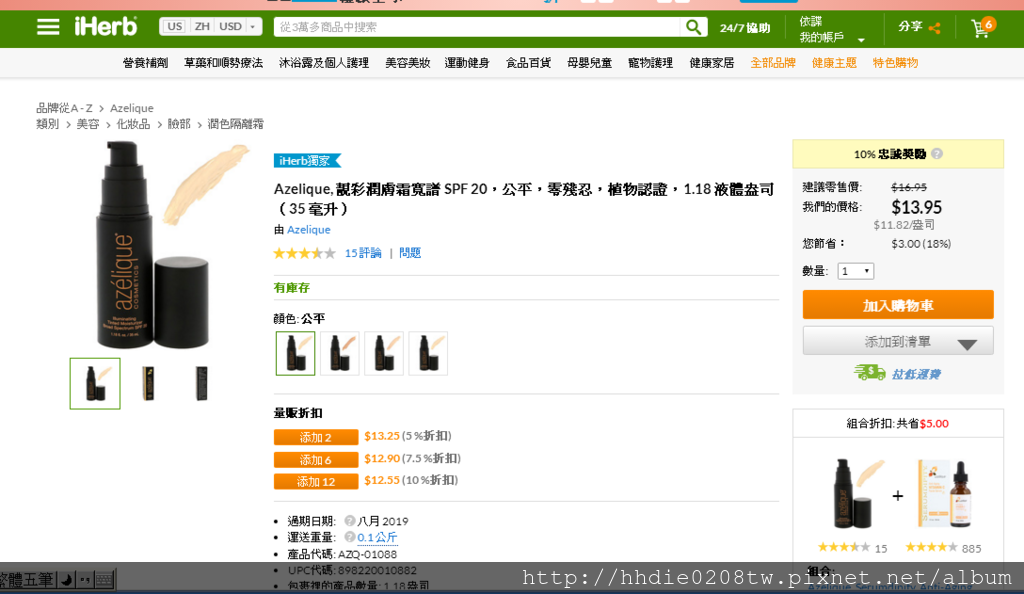Select the first product image thumbnail
This screenshot has width=1024, height=594.
pyautogui.click(x=95, y=383)
